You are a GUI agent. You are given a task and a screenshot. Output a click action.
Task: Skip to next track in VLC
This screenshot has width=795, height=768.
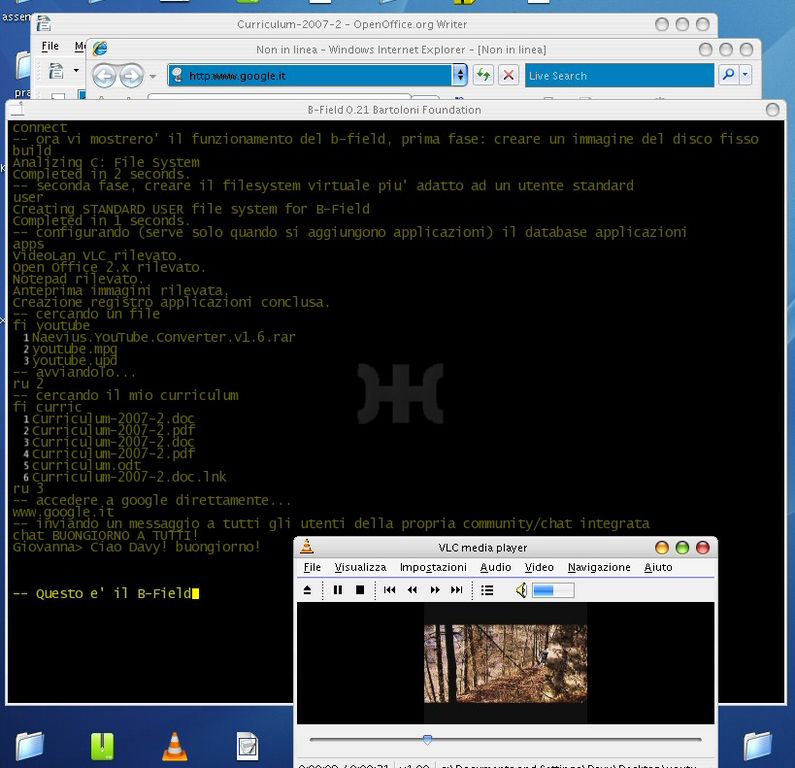tap(457, 590)
